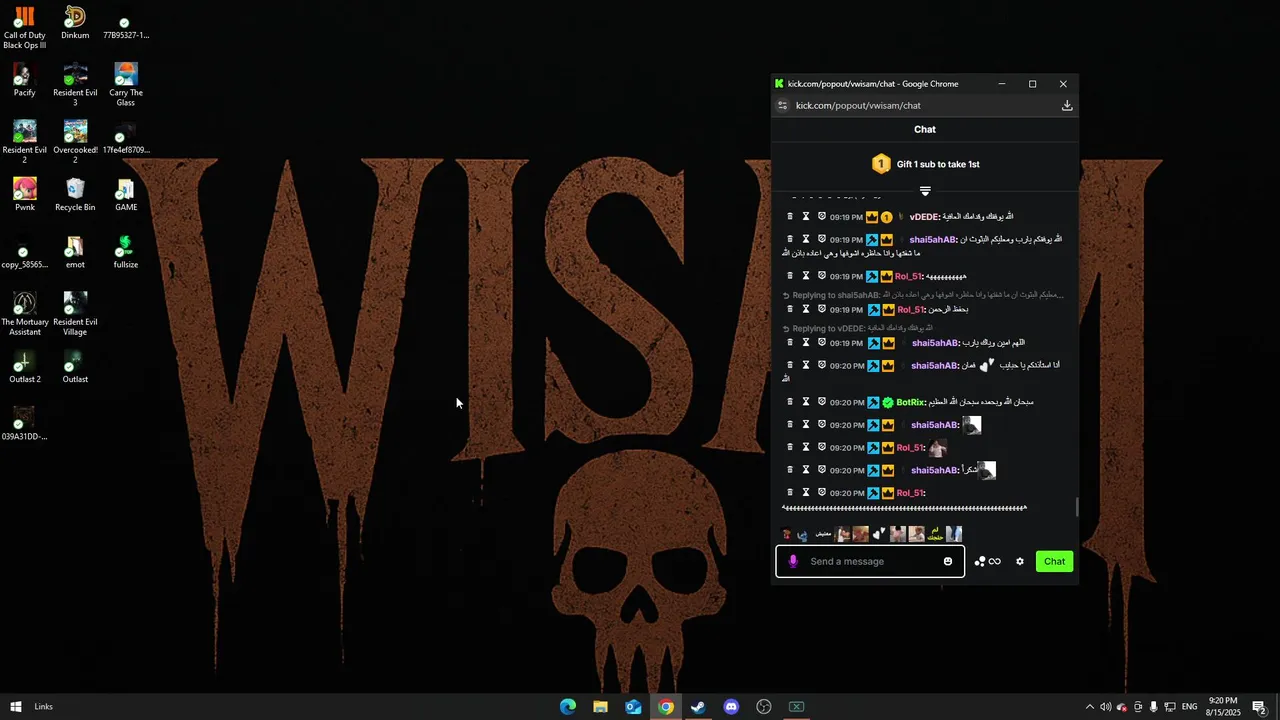Click the white hearts emote in quick bar
The width and height of the screenshot is (1280, 720).
click(x=878, y=534)
